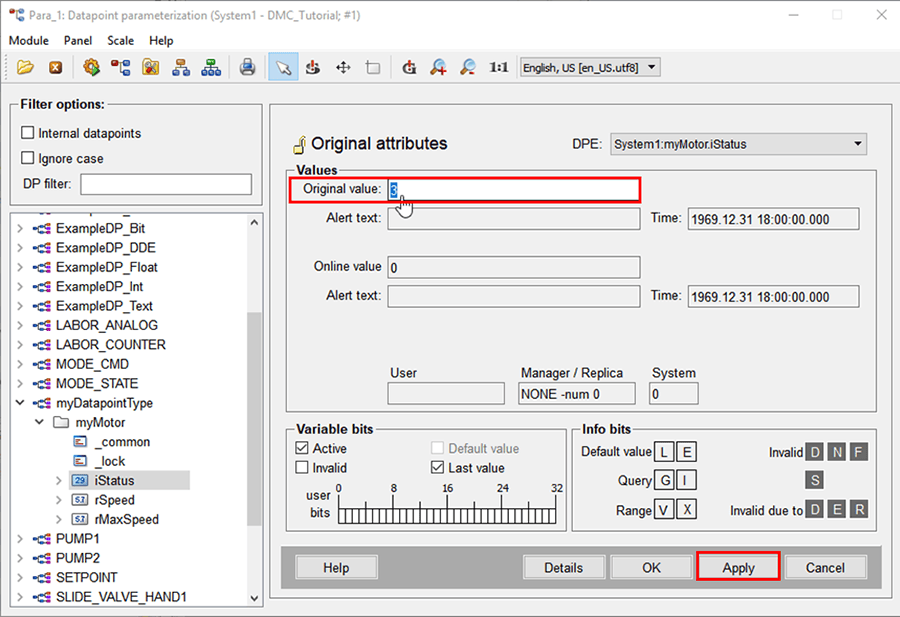
Task: Expand the rMaxSpeed element node
Action: pos(59,519)
